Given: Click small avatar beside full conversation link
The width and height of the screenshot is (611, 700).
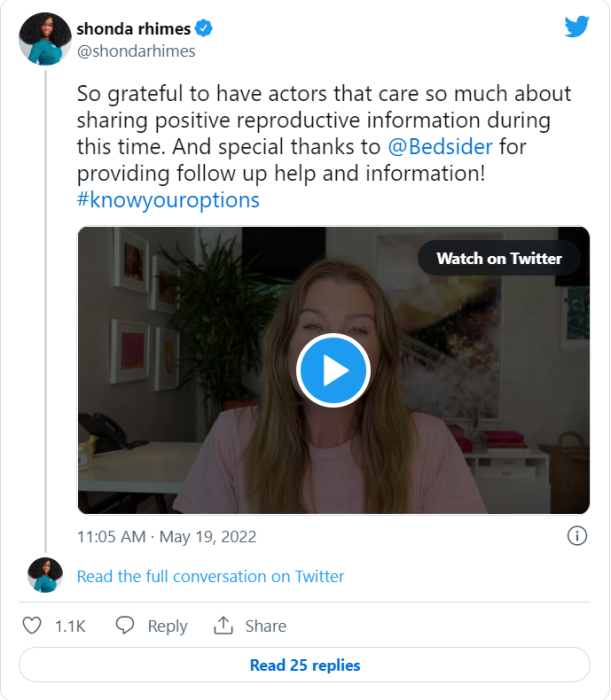Looking at the screenshot, I should pos(45,576).
